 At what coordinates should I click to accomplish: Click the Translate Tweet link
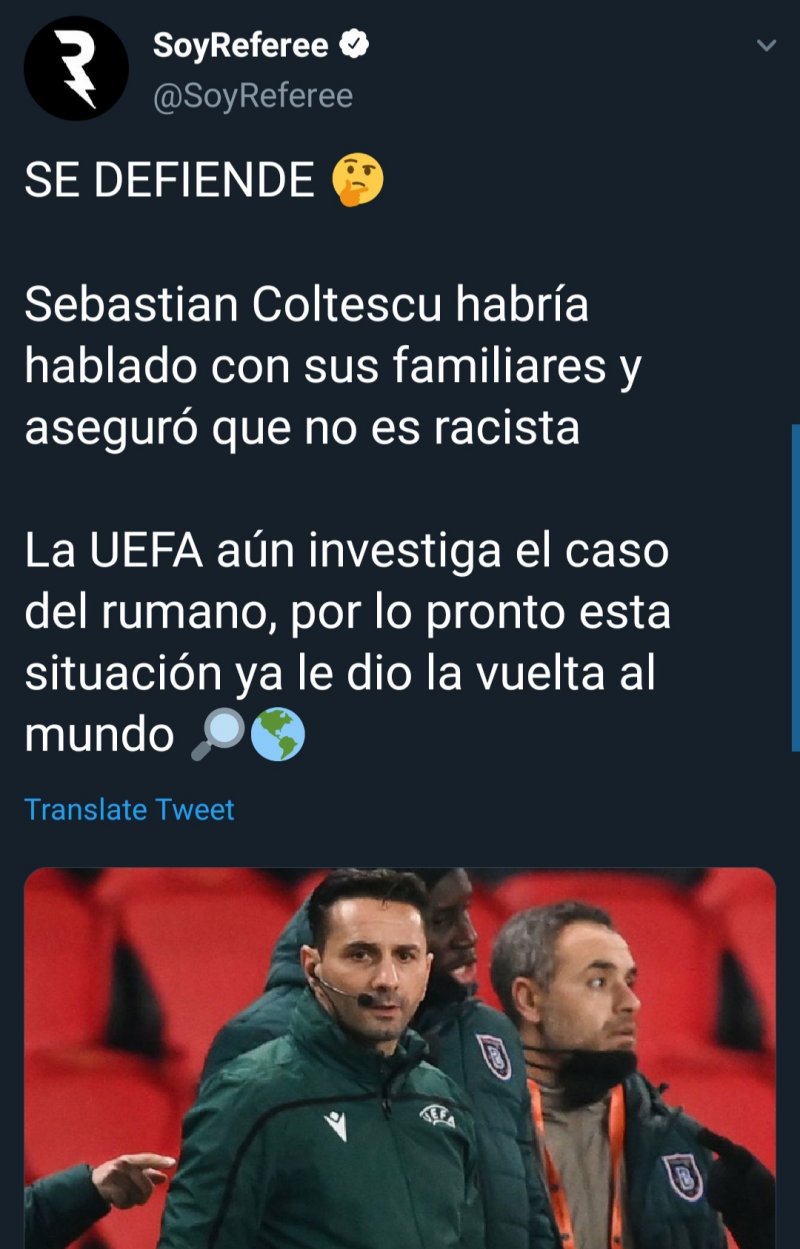(x=129, y=810)
